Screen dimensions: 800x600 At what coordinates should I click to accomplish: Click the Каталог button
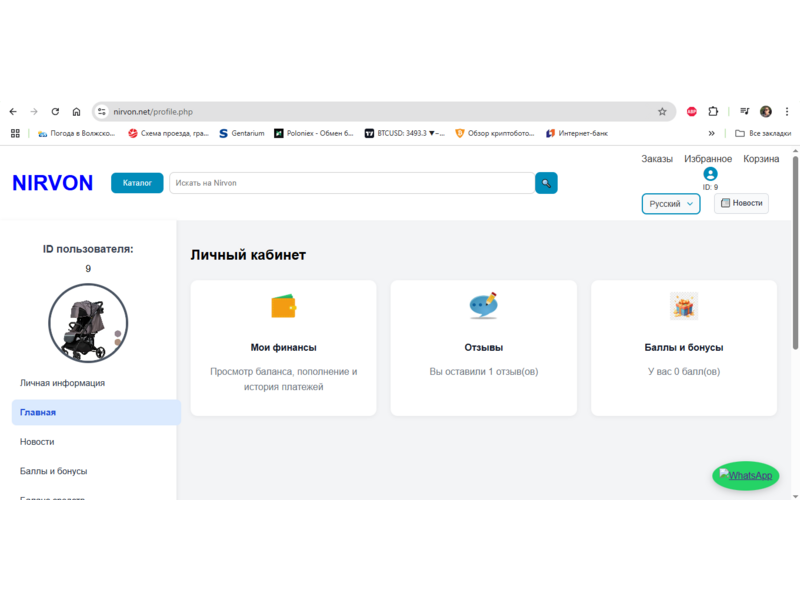(137, 183)
